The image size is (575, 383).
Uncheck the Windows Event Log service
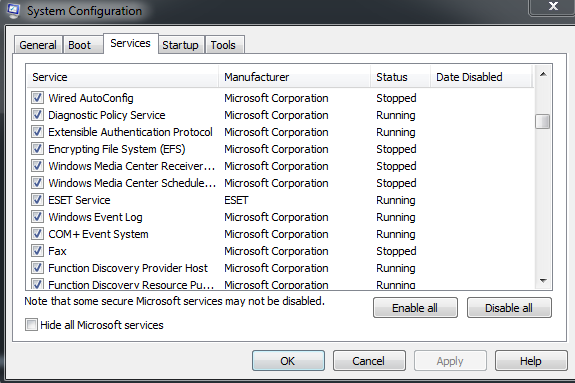(x=37, y=216)
